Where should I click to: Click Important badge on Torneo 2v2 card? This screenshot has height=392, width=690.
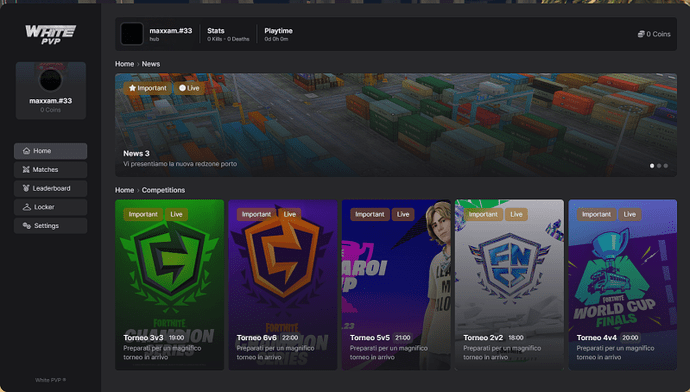(483, 214)
